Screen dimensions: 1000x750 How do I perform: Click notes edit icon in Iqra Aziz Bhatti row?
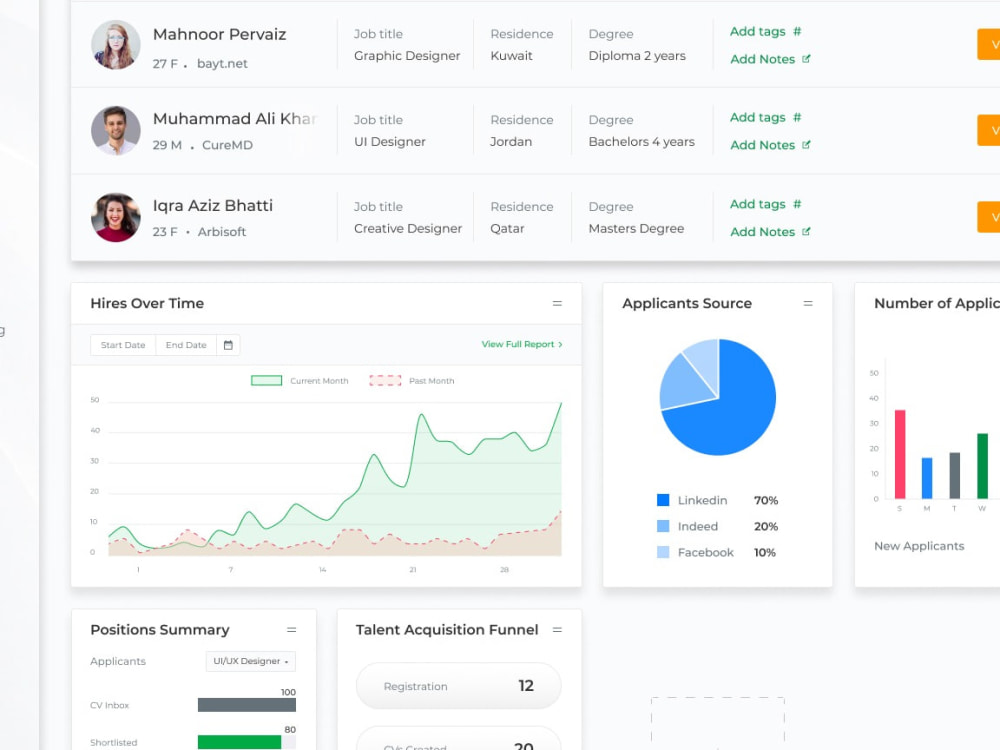pos(806,232)
